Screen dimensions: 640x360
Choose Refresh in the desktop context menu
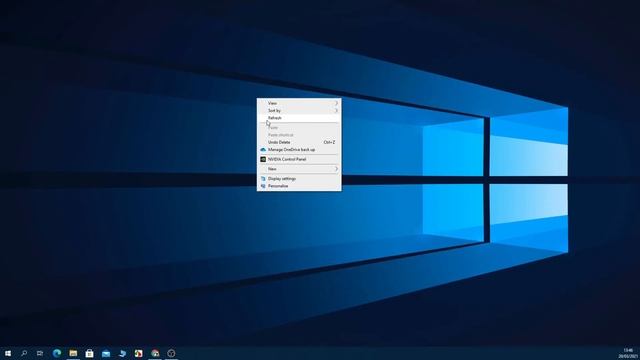pyautogui.click(x=299, y=118)
